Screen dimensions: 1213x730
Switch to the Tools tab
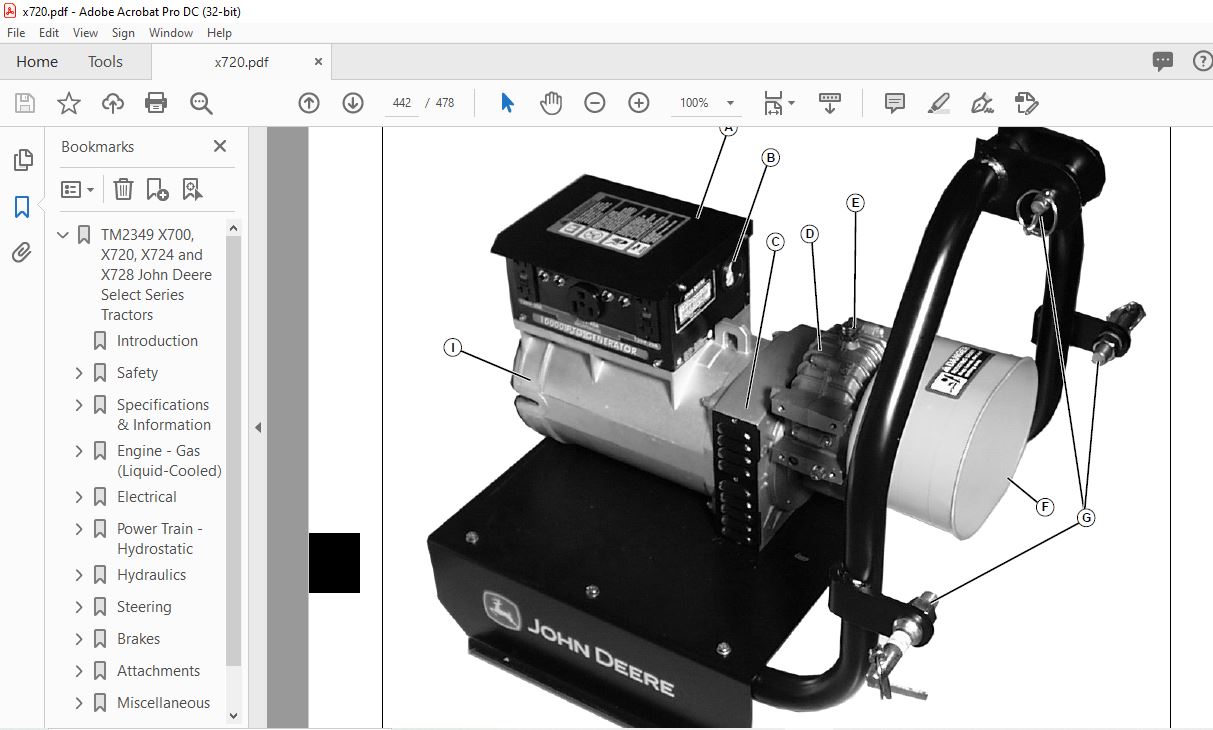click(105, 62)
